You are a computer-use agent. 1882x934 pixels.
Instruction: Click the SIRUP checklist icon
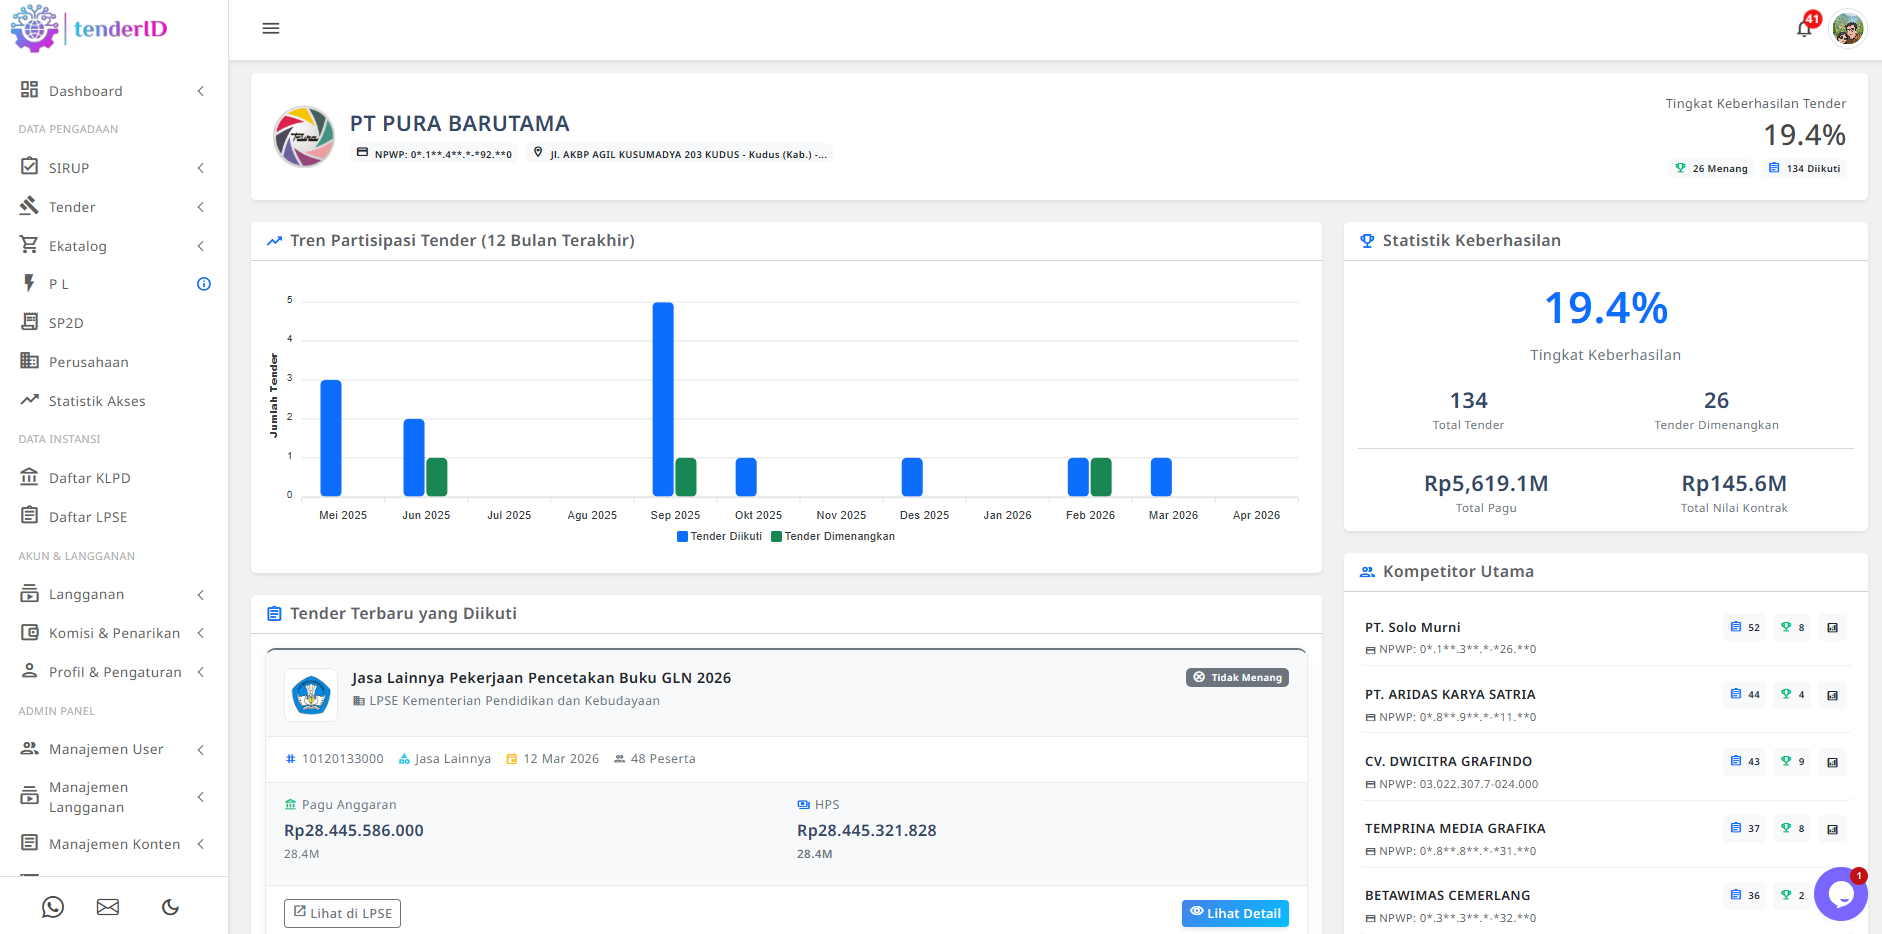pyautogui.click(x=30, y=167)
